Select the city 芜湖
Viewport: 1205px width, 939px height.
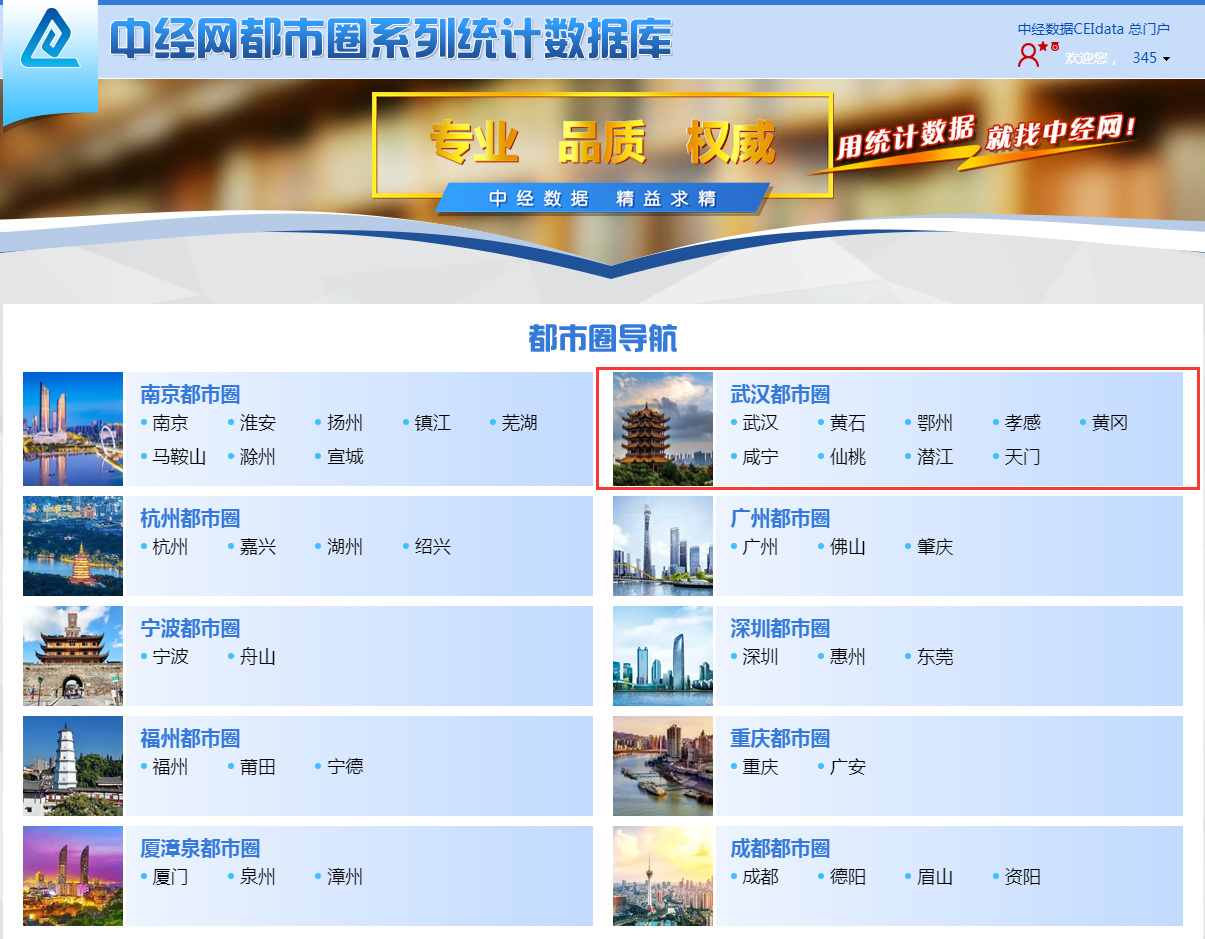click(520, 423)
